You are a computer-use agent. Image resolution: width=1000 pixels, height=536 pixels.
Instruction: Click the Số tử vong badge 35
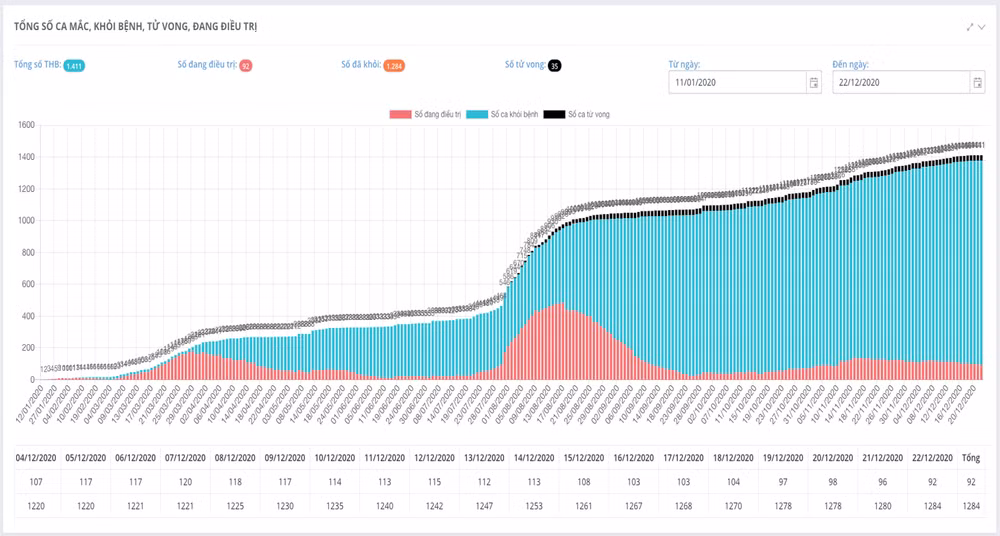coord(554,66)
